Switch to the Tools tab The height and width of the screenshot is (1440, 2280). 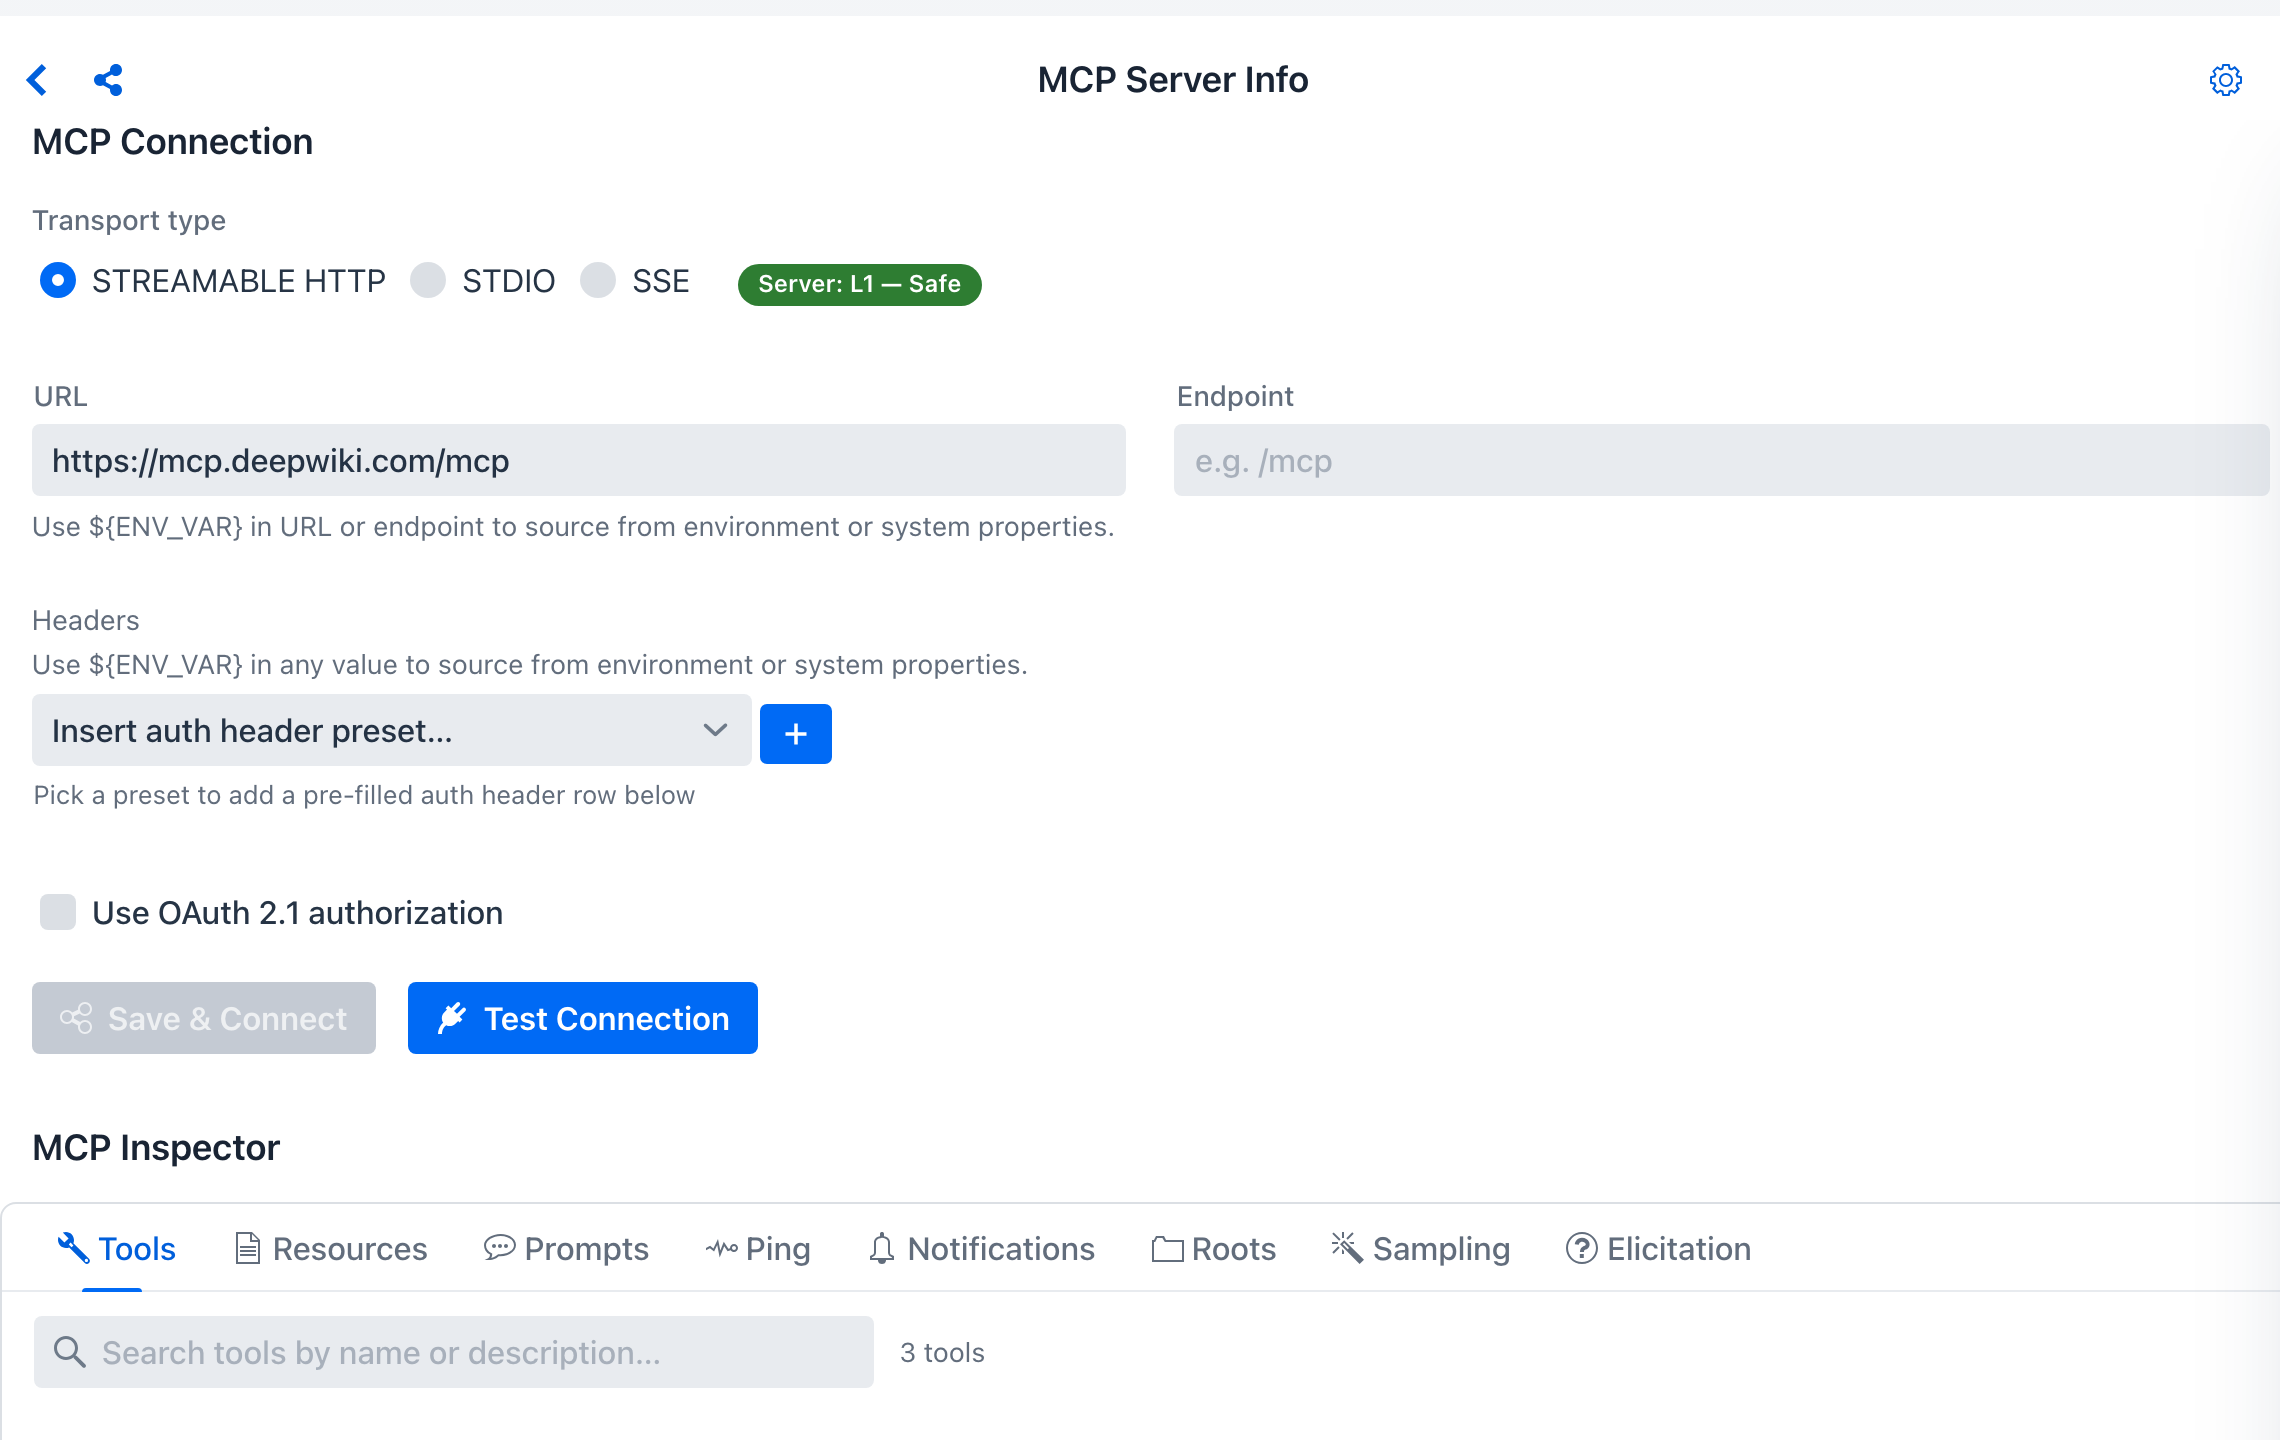pos(116,1248)
